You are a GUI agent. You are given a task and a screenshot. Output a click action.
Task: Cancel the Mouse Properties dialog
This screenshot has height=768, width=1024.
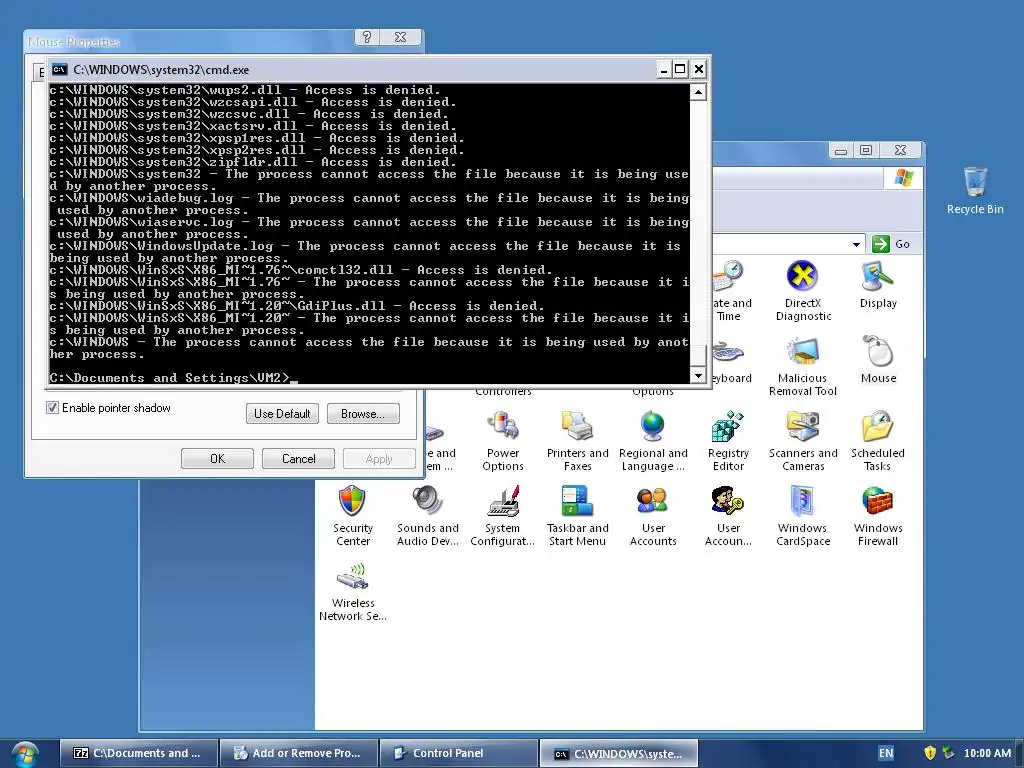298,458
